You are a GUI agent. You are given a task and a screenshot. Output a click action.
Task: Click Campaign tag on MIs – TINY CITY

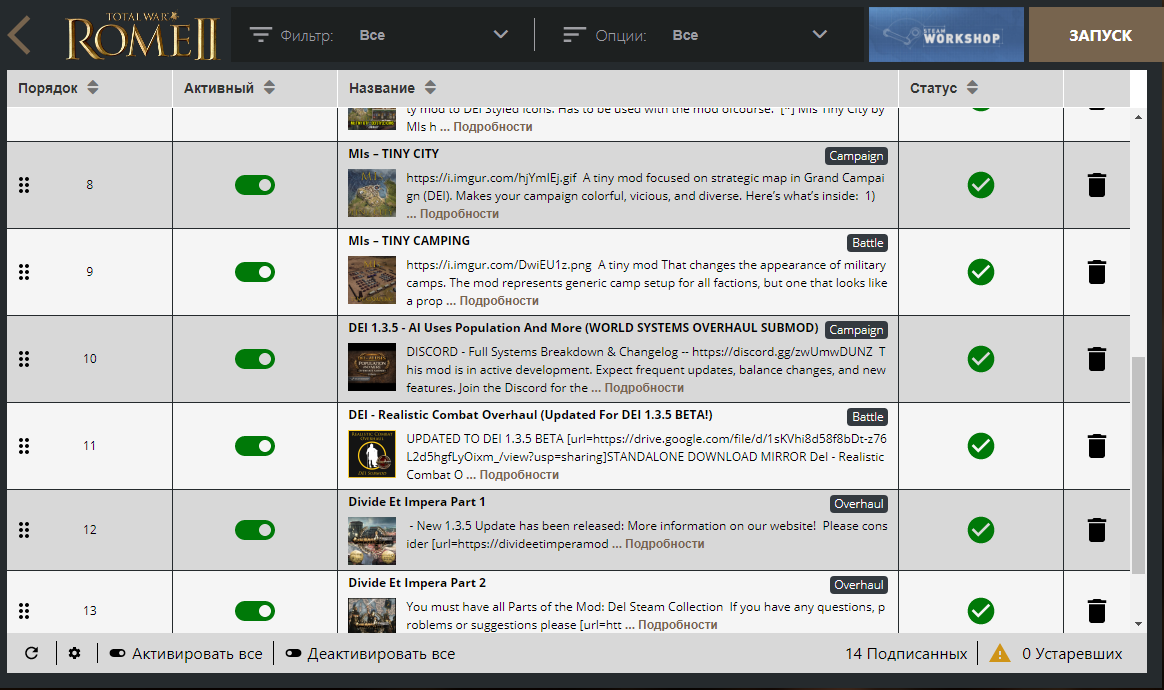tap(856, 156)
